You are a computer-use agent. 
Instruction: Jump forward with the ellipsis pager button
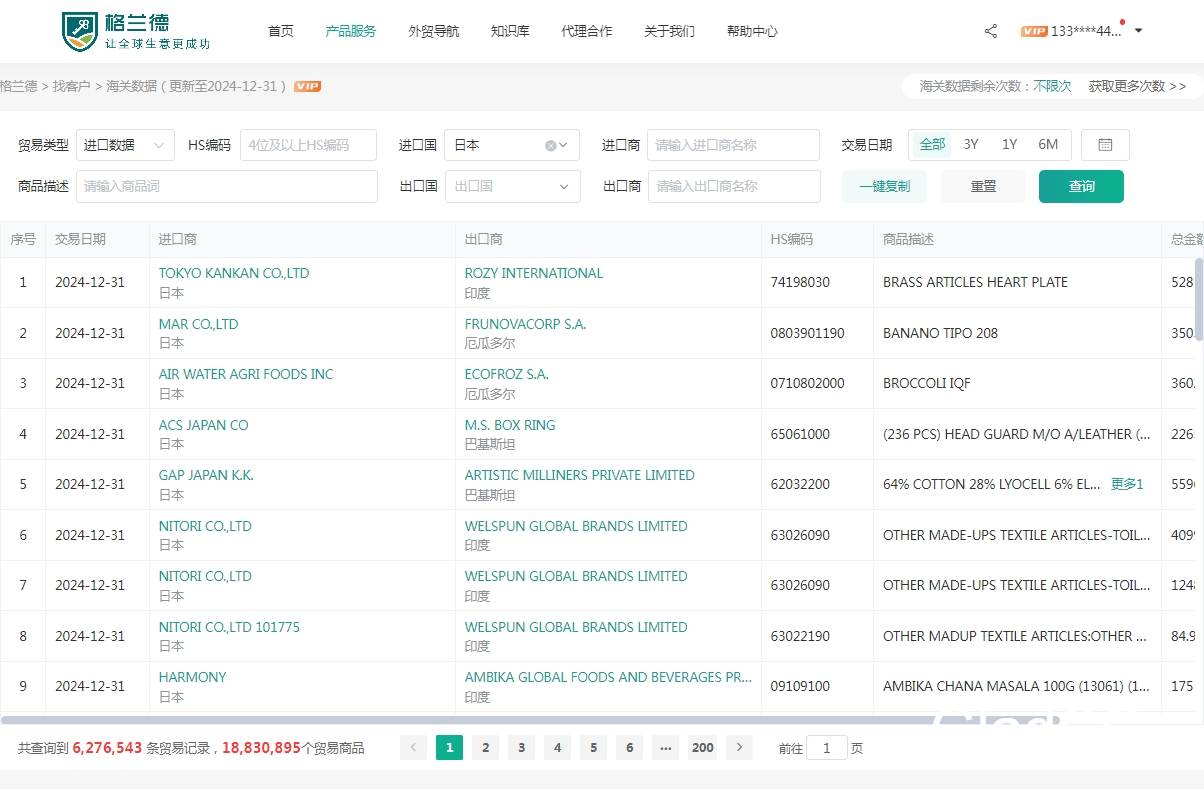point(666,747)
